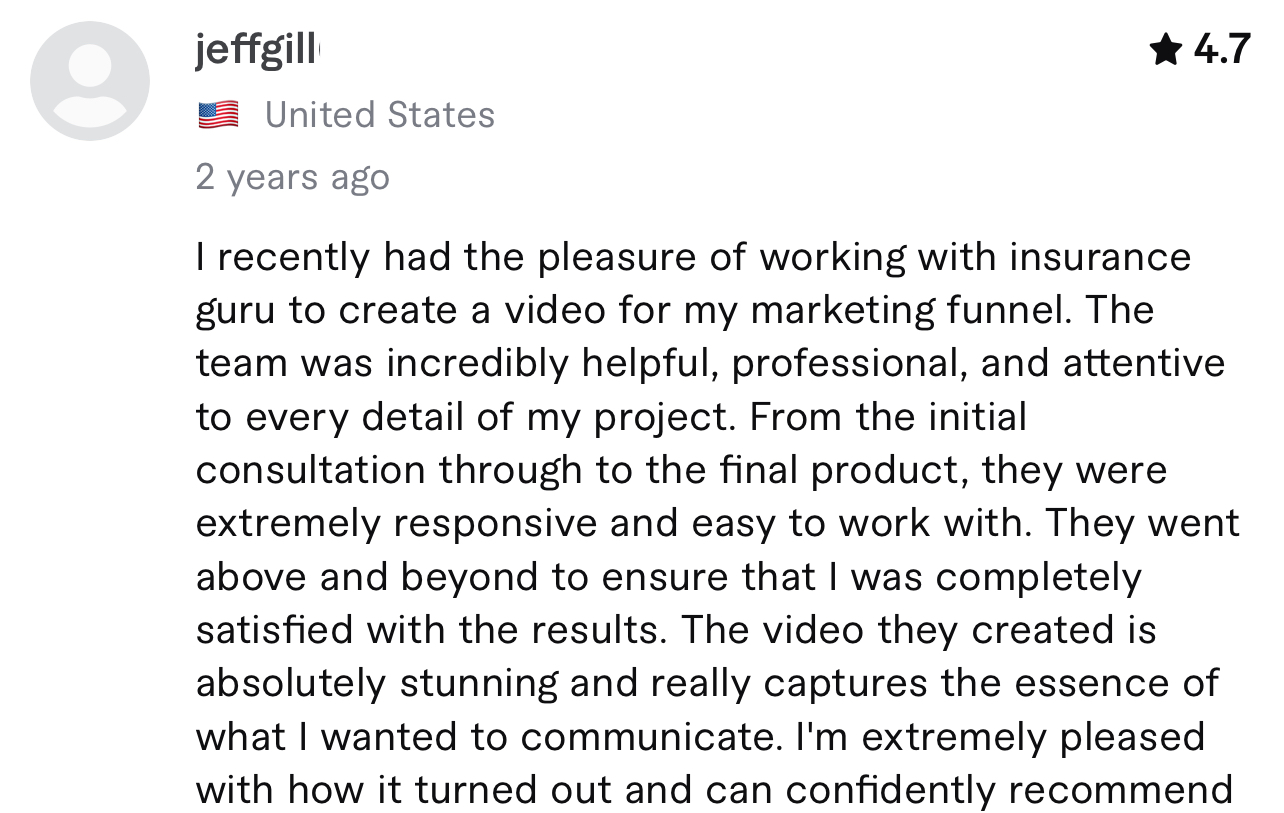Click the "2 years ago" timestamp
Viewport: 1284px width, 813px height.
(293, 177)
